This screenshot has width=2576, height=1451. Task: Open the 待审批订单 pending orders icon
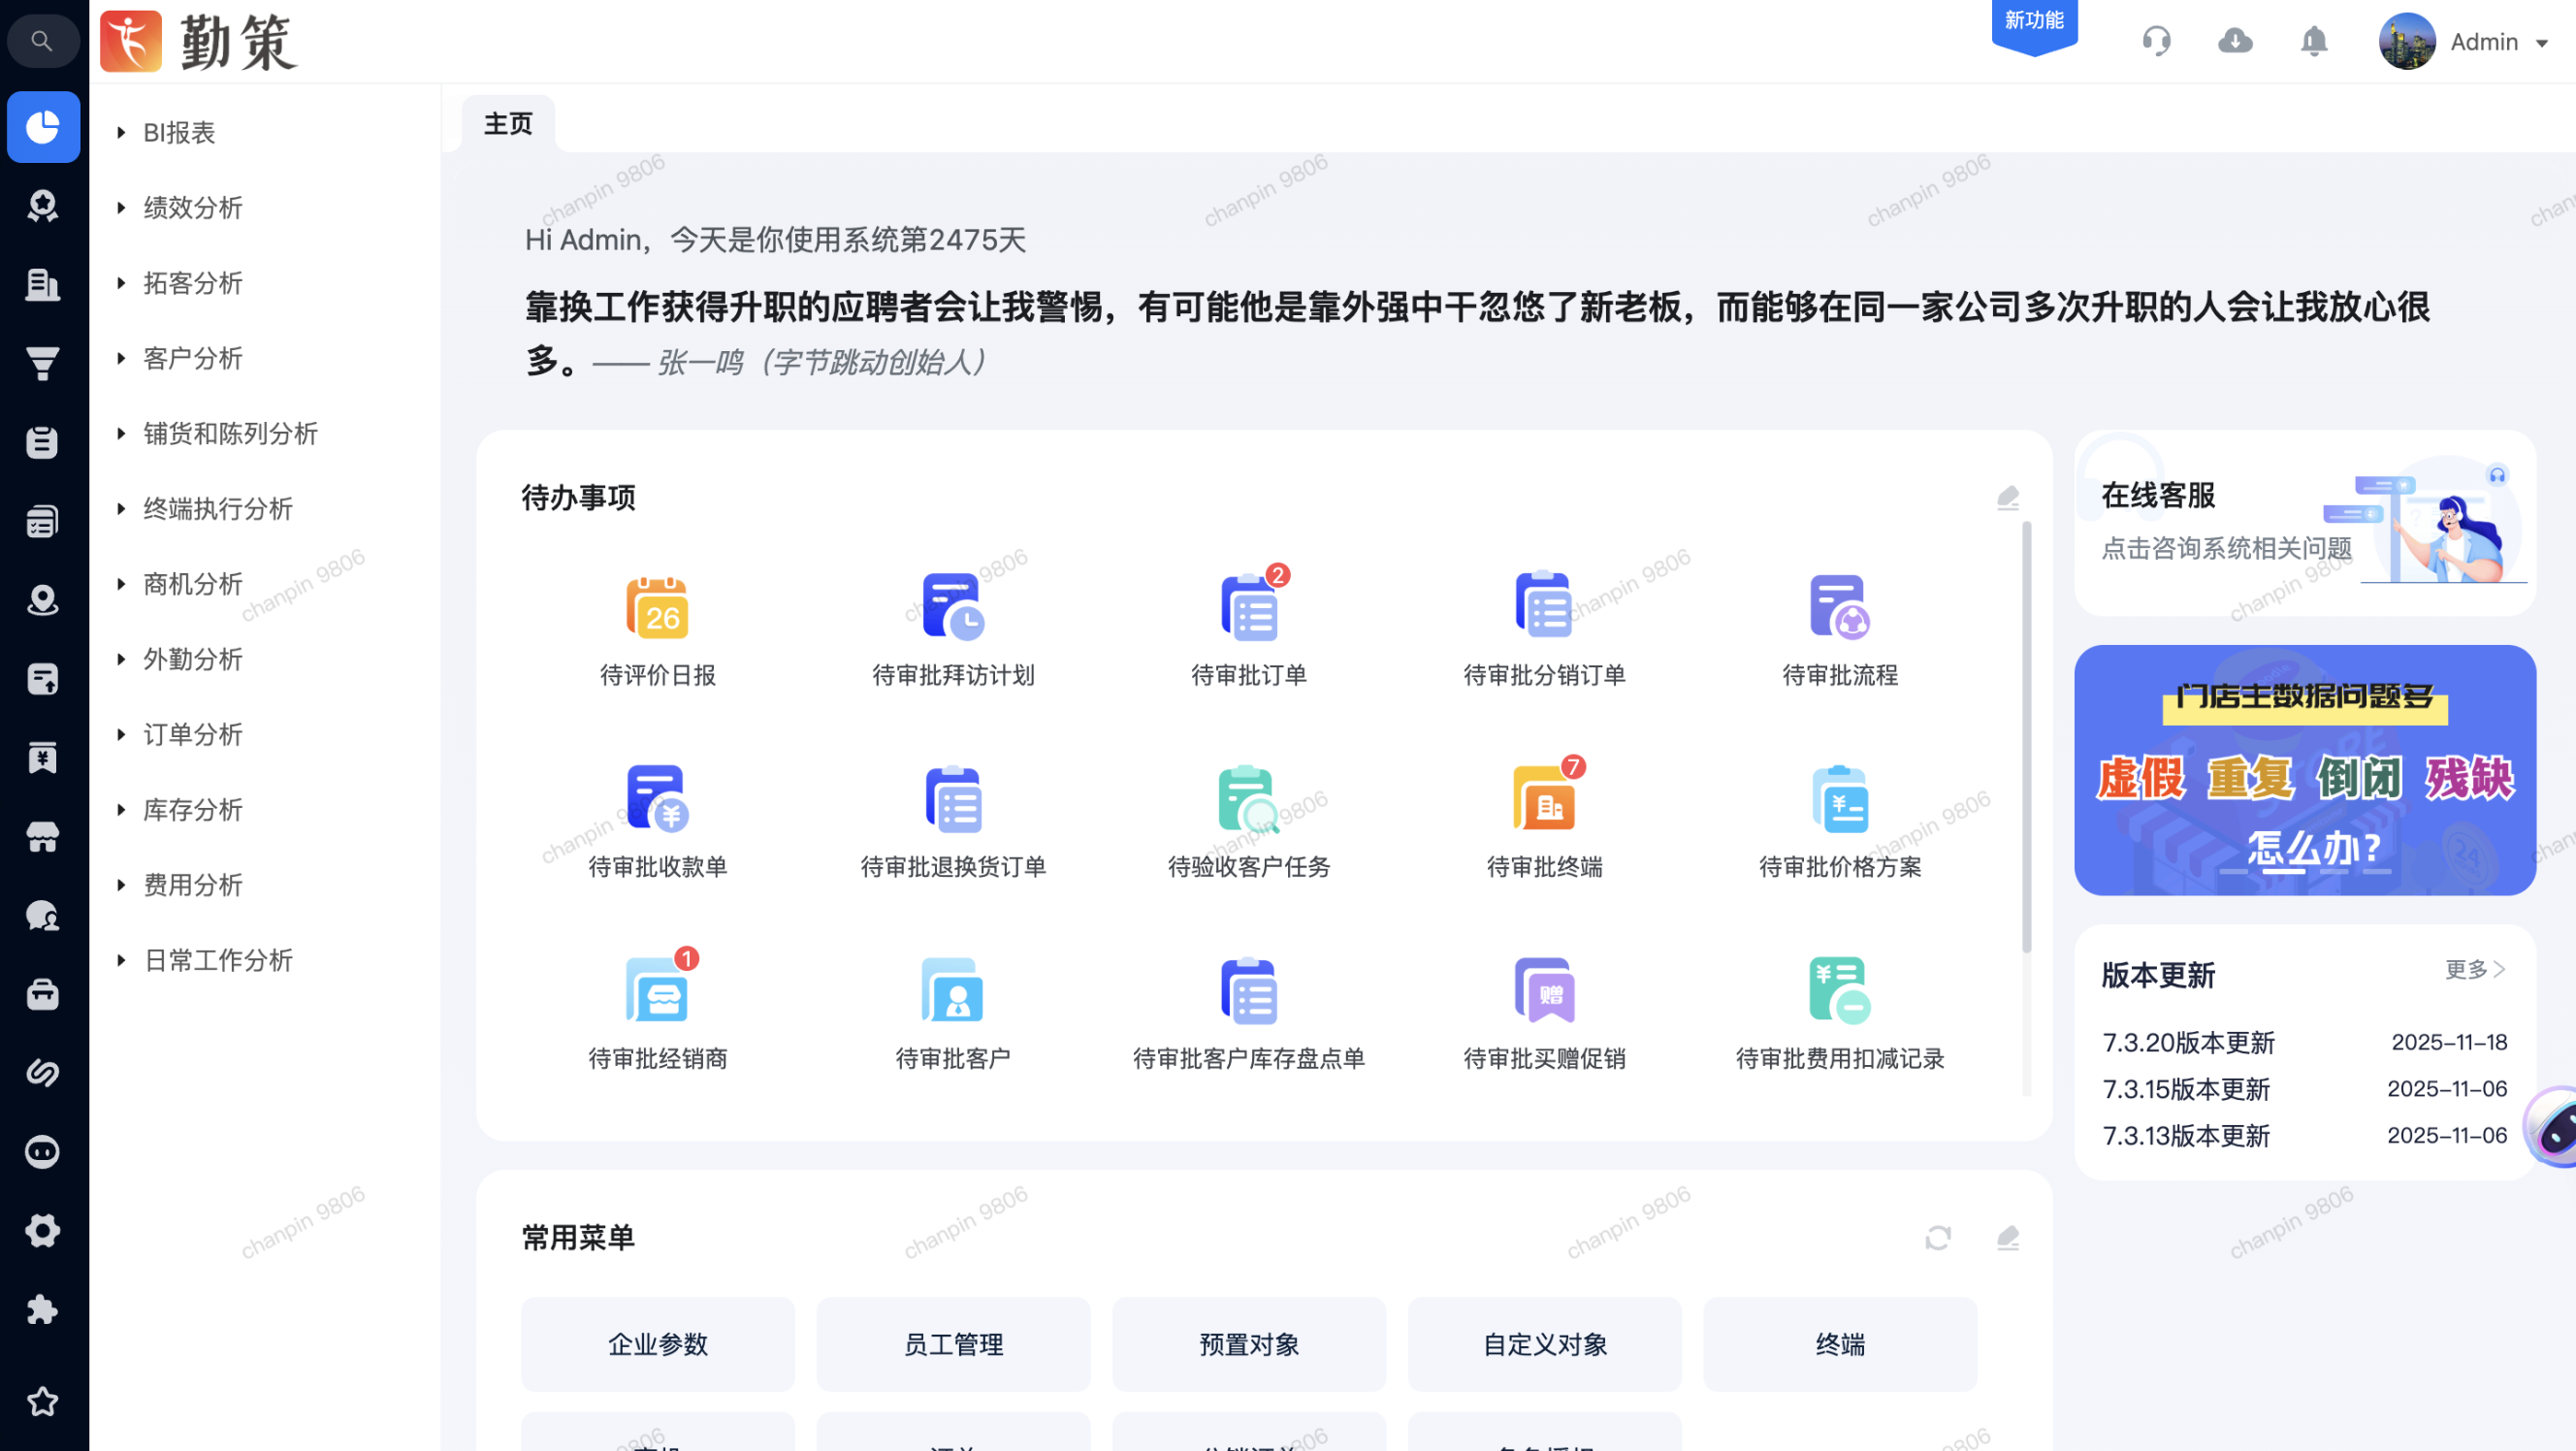(x=1248, y=608)
